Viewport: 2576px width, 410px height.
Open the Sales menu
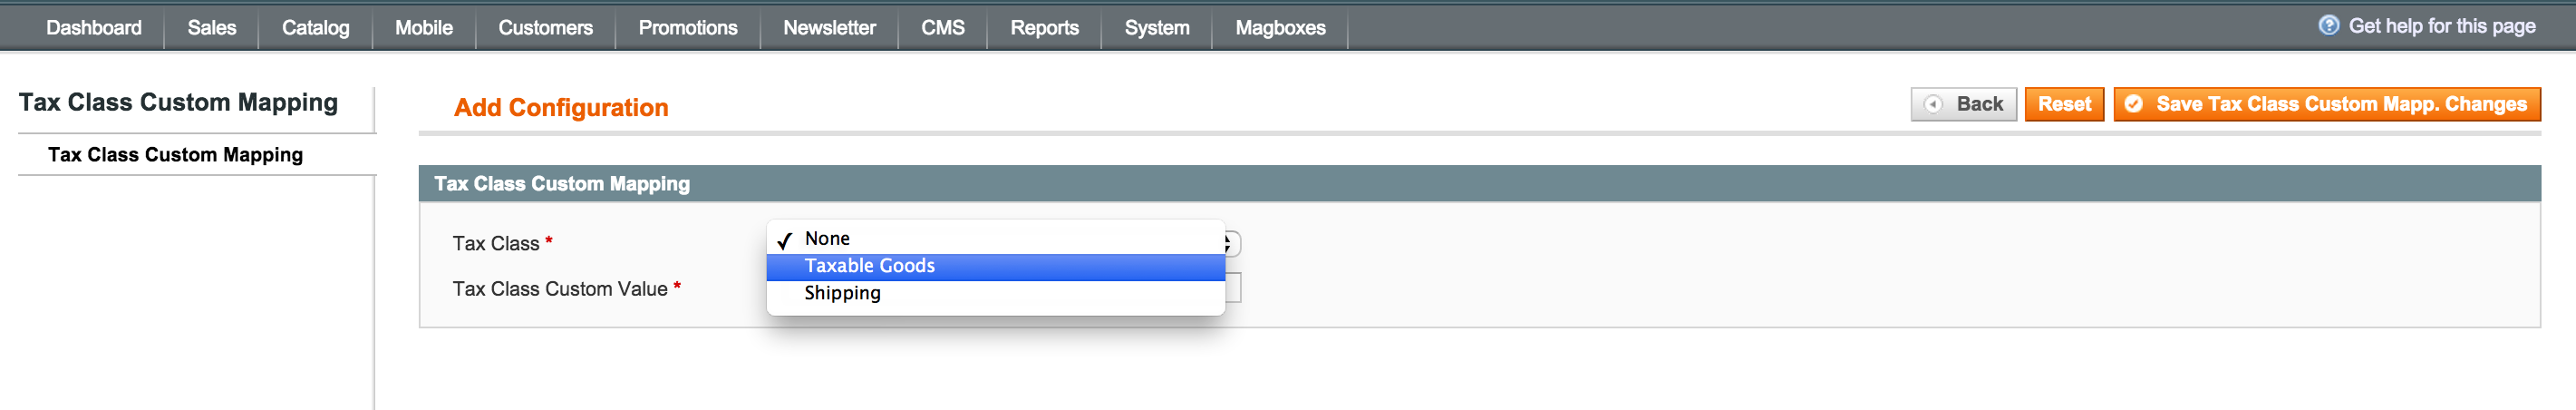click(212, 28)
